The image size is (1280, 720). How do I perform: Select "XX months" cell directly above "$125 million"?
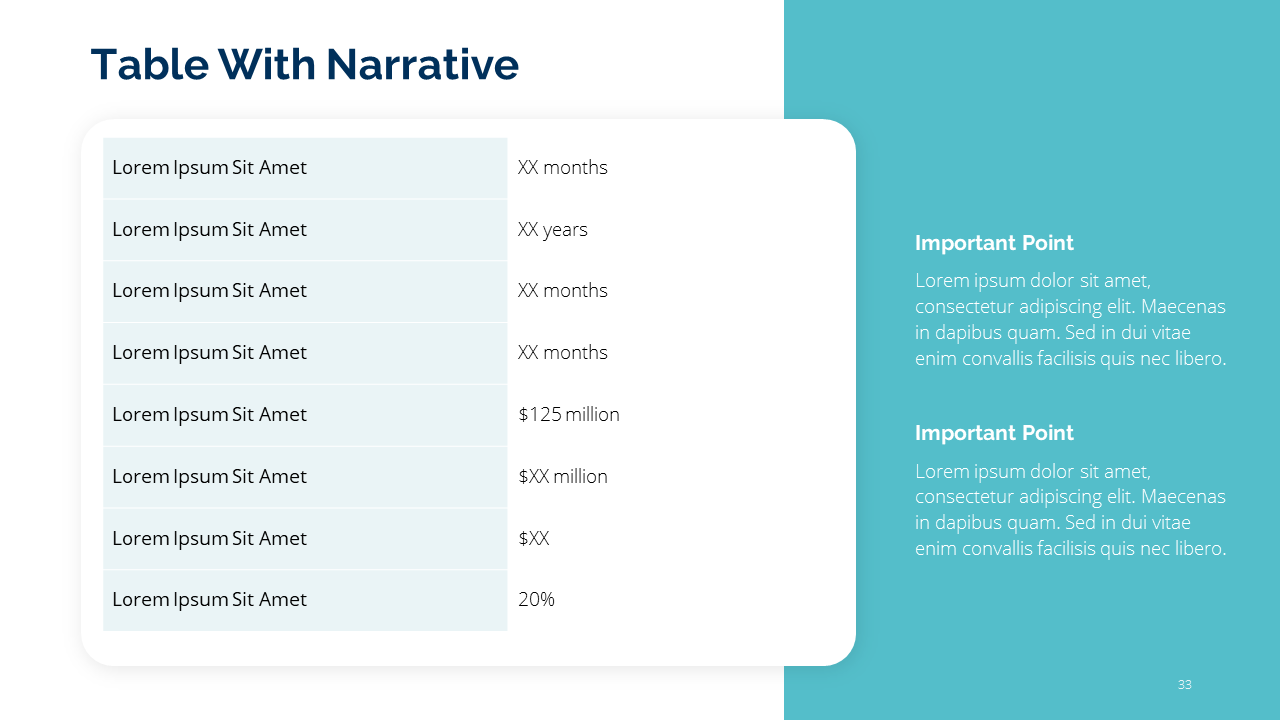tap(563, 353)
